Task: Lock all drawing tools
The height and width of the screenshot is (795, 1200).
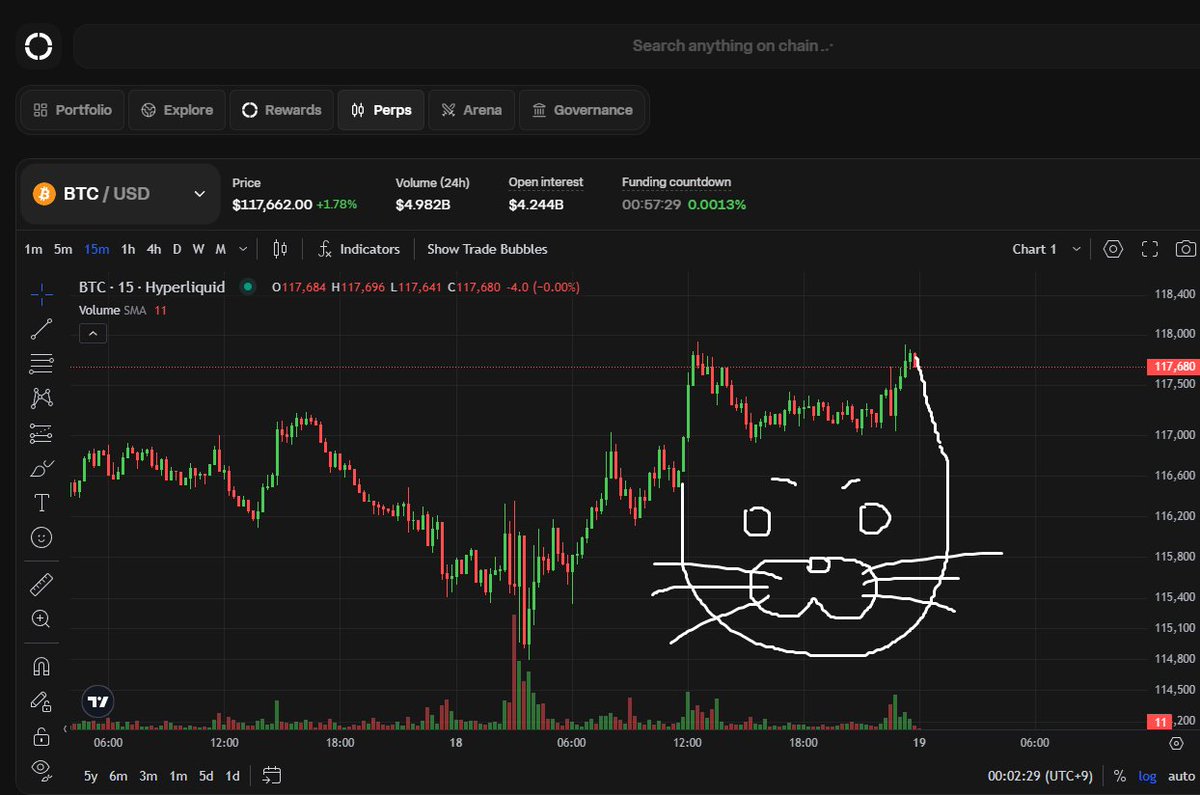Action: coord(41,737)
